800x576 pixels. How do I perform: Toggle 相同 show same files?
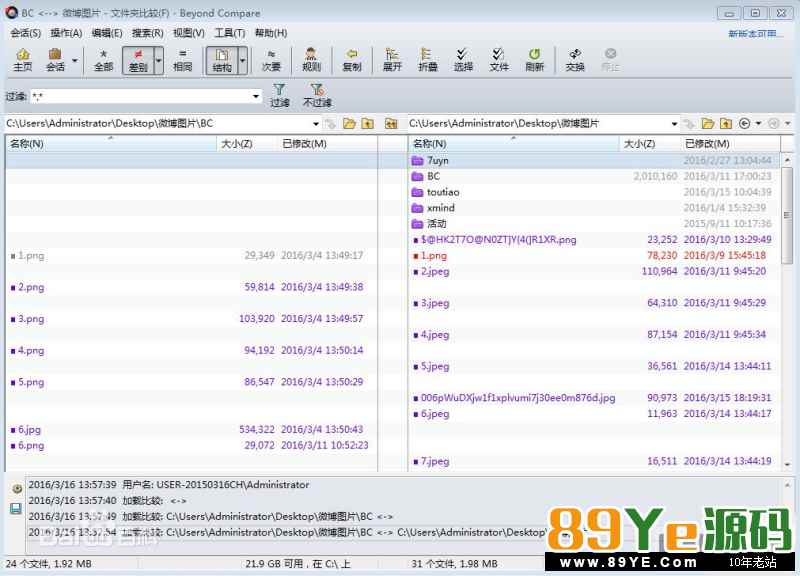182,60
